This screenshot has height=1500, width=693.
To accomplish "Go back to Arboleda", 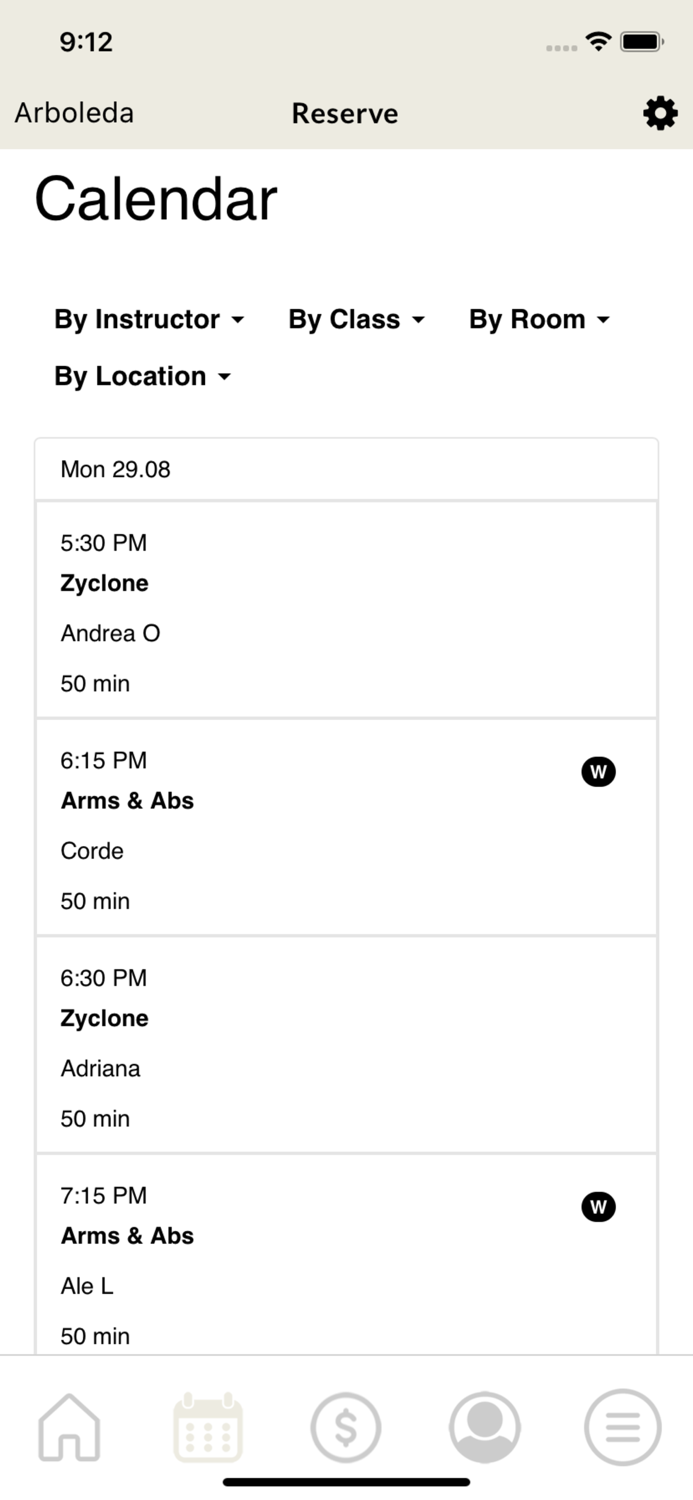I will point(73,113).
